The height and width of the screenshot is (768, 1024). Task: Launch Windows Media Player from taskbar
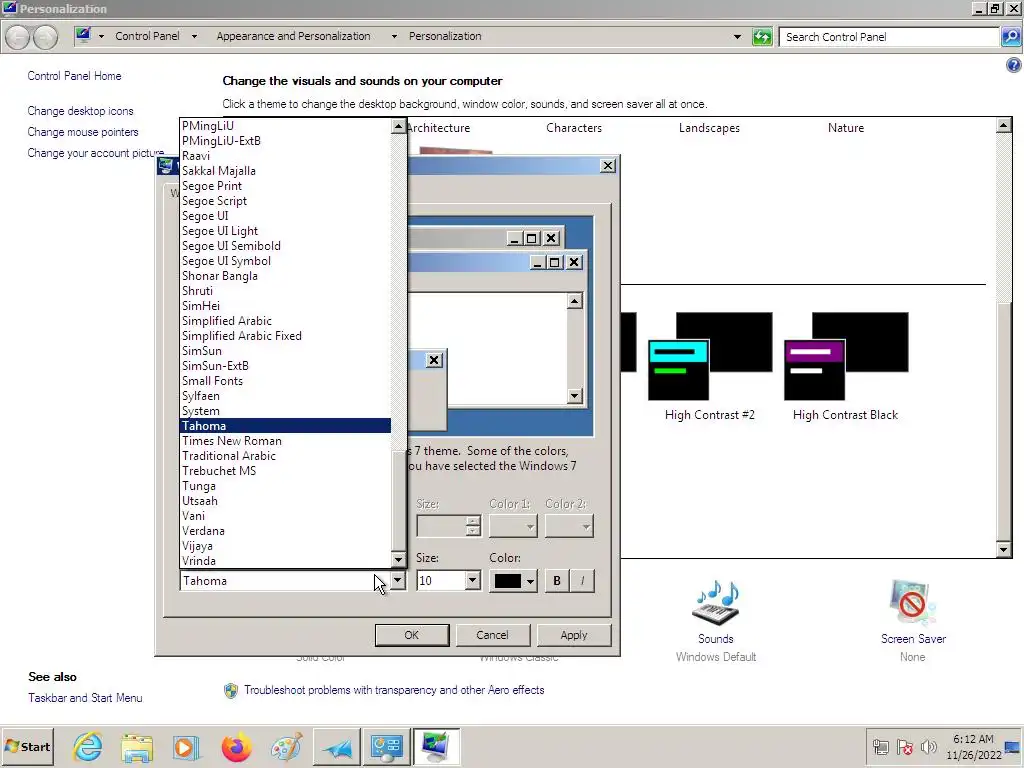point(186,746)
